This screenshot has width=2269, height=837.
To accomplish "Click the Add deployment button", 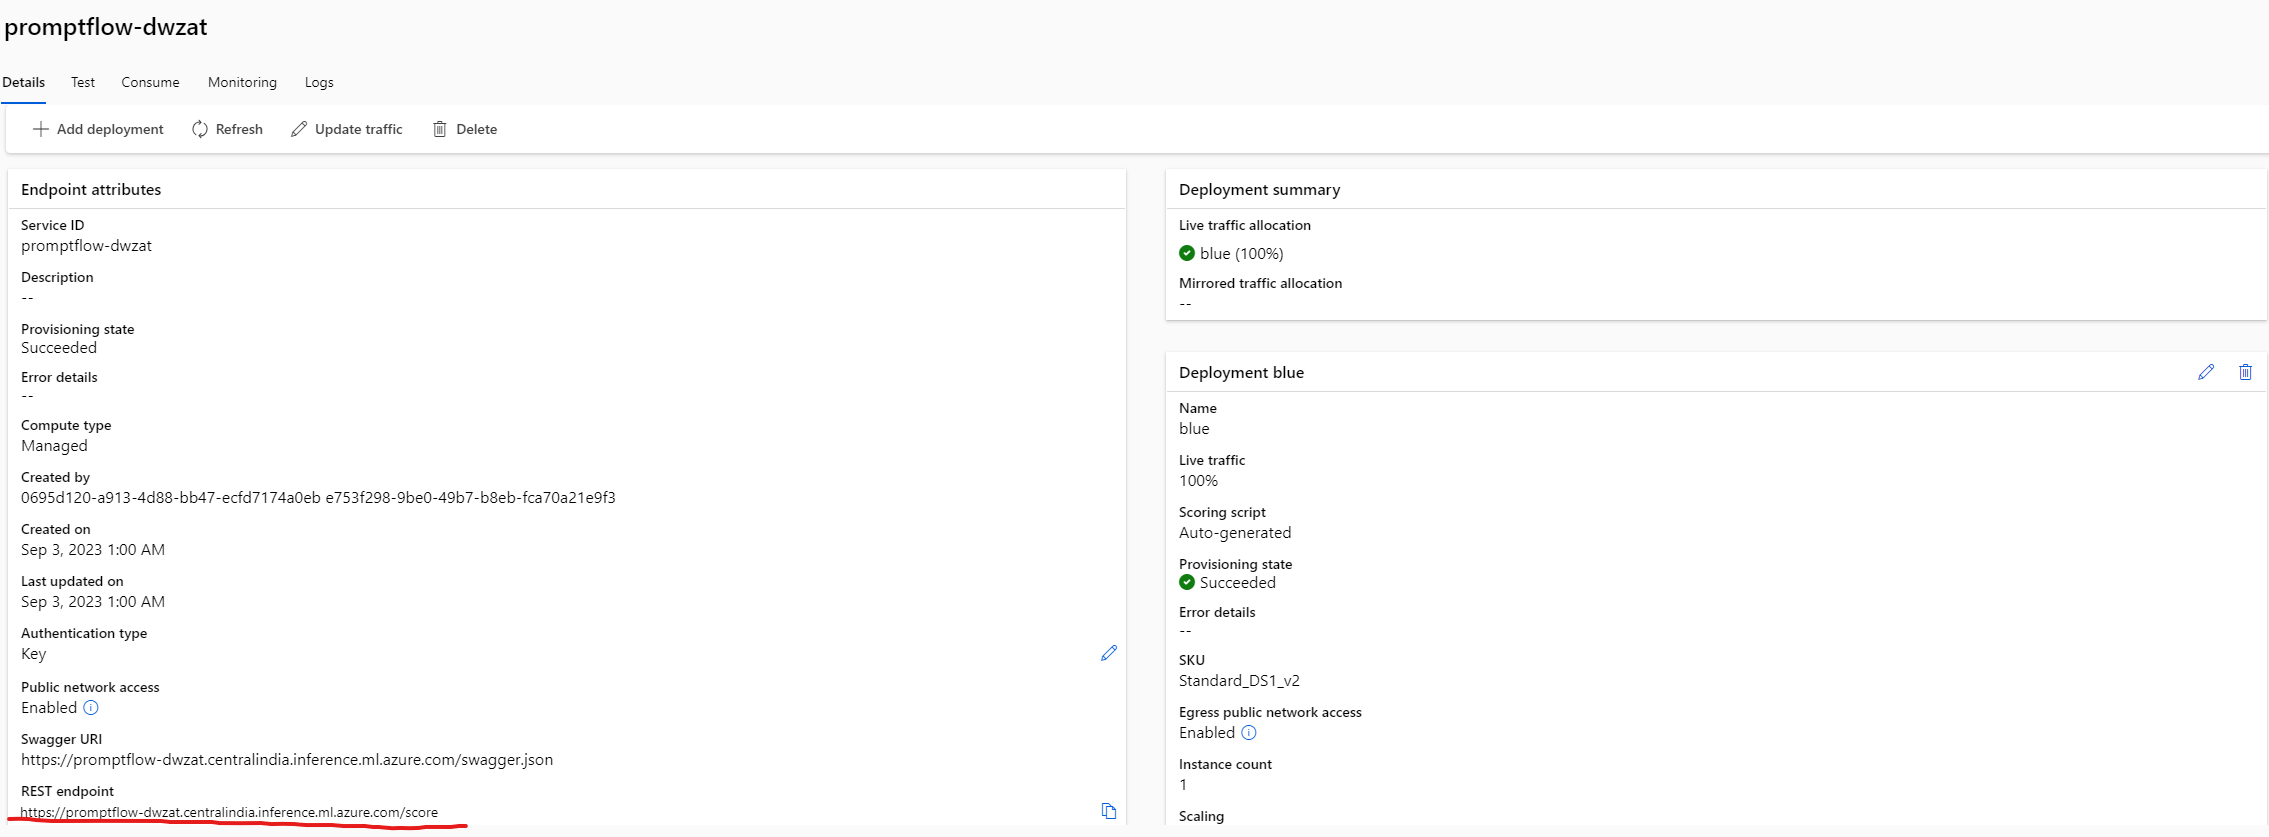I will (98, 129).
